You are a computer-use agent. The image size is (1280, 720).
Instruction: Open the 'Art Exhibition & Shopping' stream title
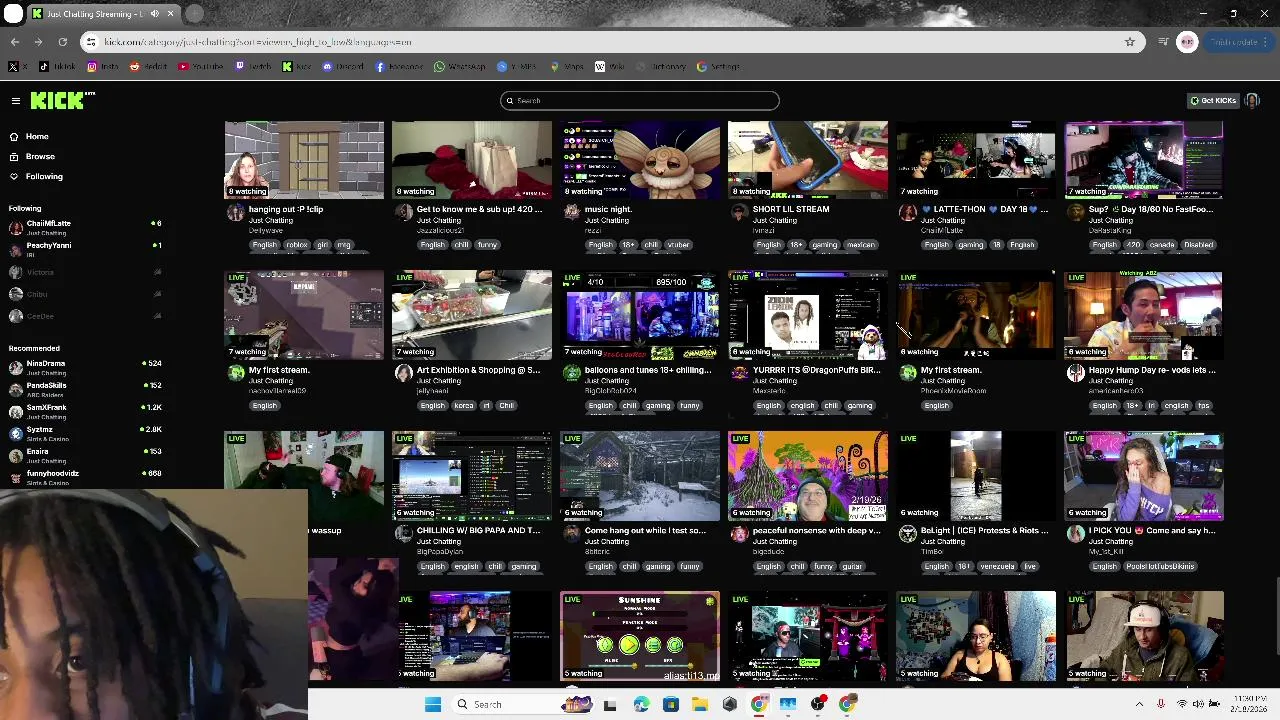[x=478, y=370]
